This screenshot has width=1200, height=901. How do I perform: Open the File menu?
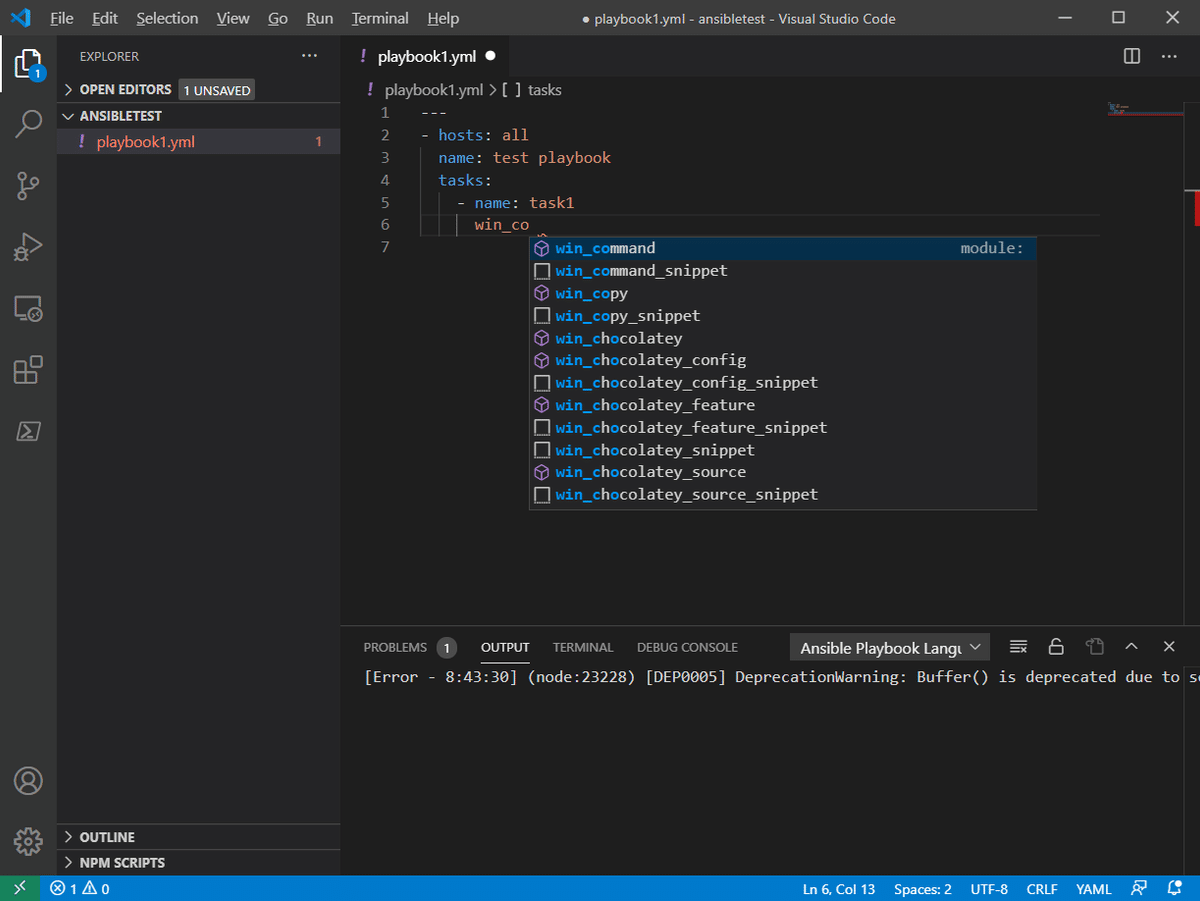coord(61,18)
